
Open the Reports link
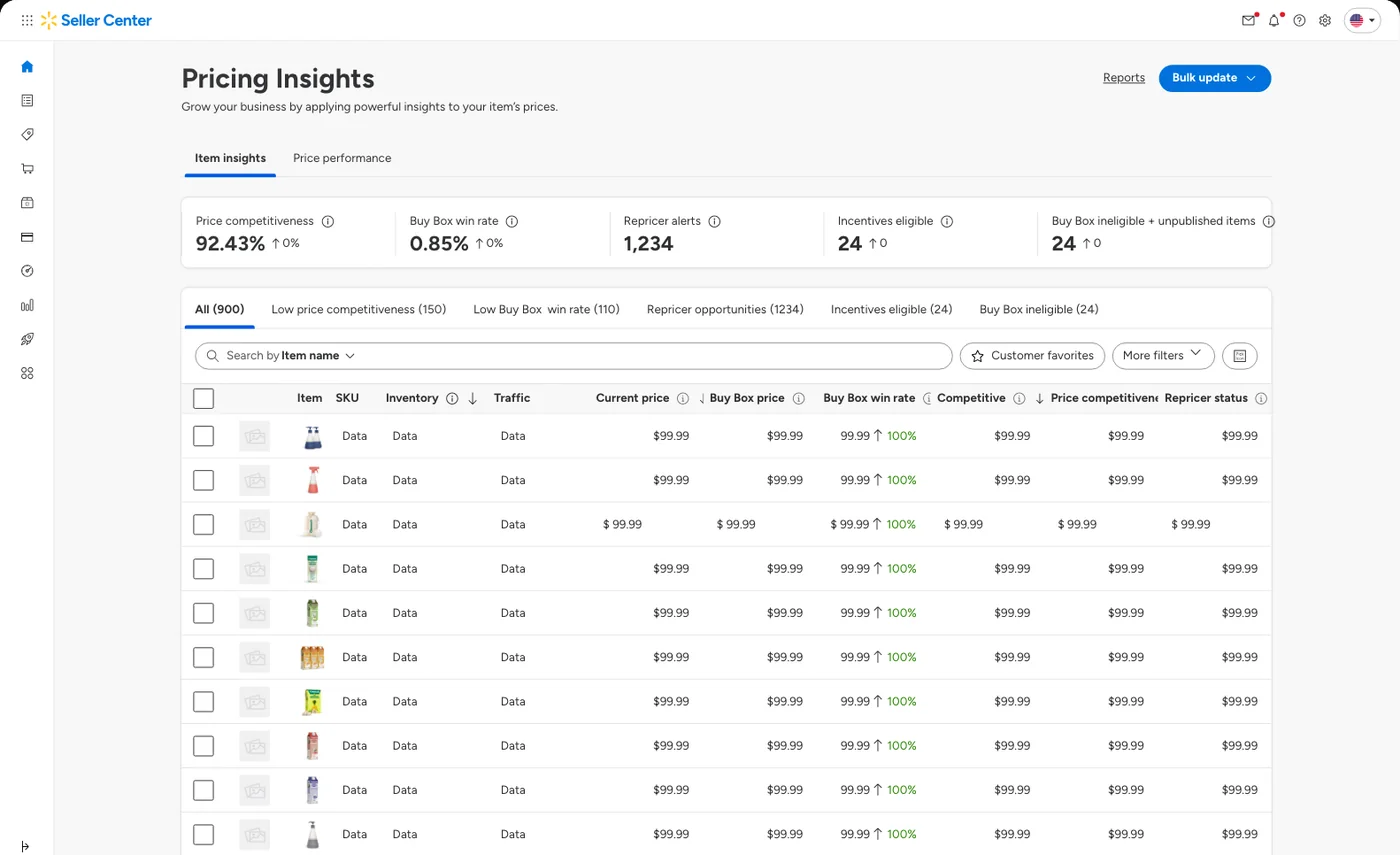pyautogui.click(x=1124, y=78)
